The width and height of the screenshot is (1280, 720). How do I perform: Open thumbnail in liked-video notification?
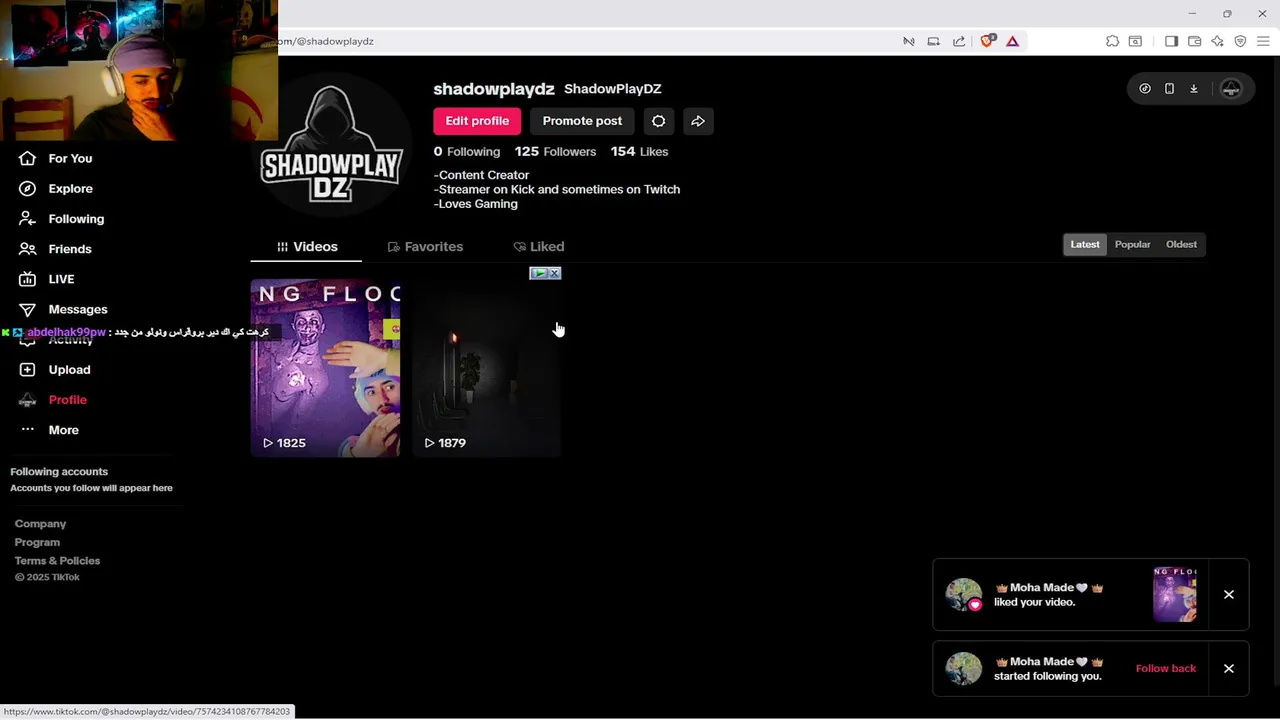click(1174, 594)
